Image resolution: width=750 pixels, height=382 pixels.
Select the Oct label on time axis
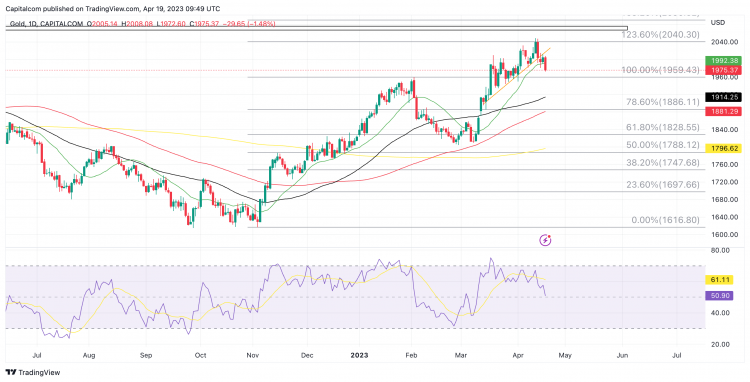pyautogui.click(x=200, y=355)
